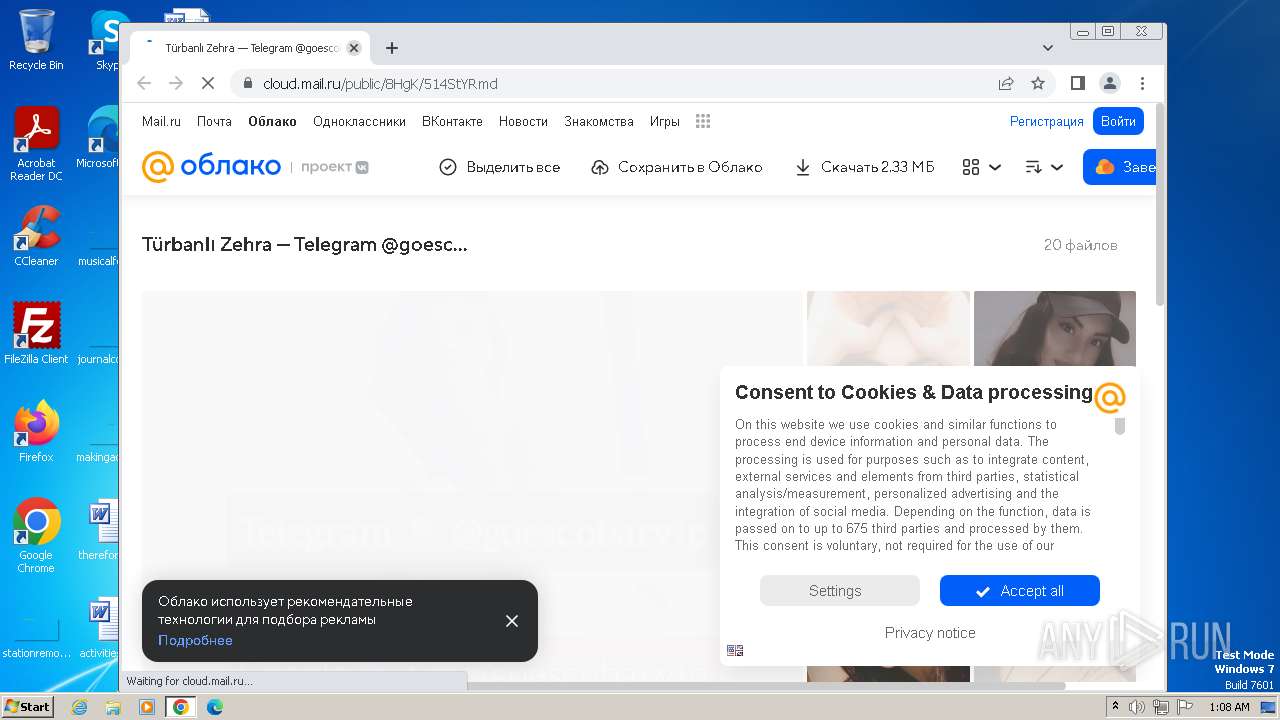This screenshot has height=720, width=1280.
Task: Open Google Chrome desktop icon
Action: coord(36,536)
